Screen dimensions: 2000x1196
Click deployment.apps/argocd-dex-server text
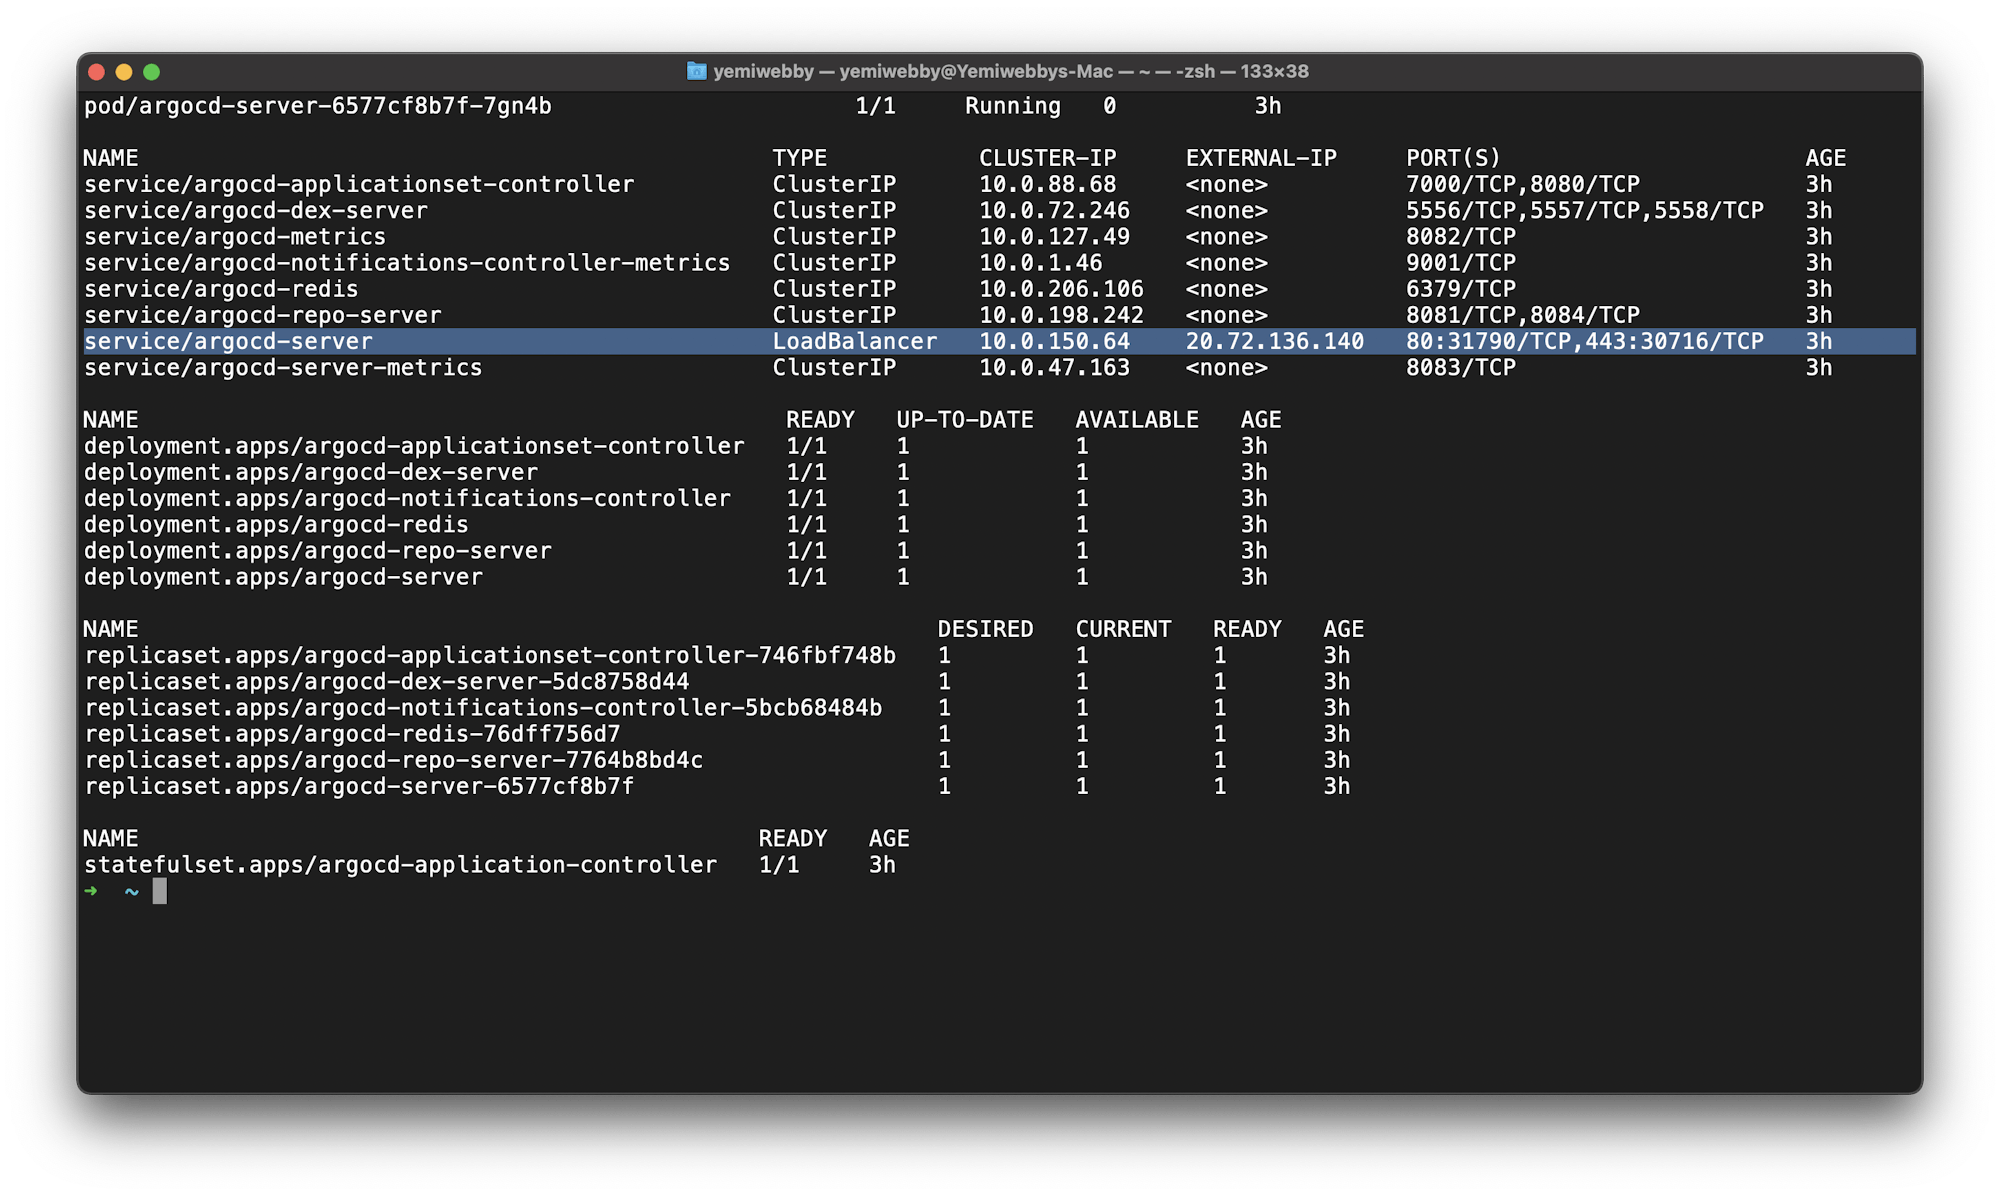[310, 472]
